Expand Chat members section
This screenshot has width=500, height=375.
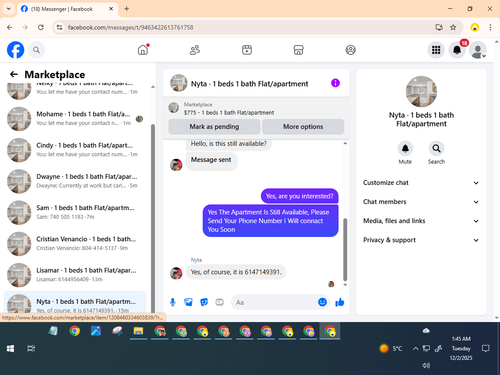point(421,202)
